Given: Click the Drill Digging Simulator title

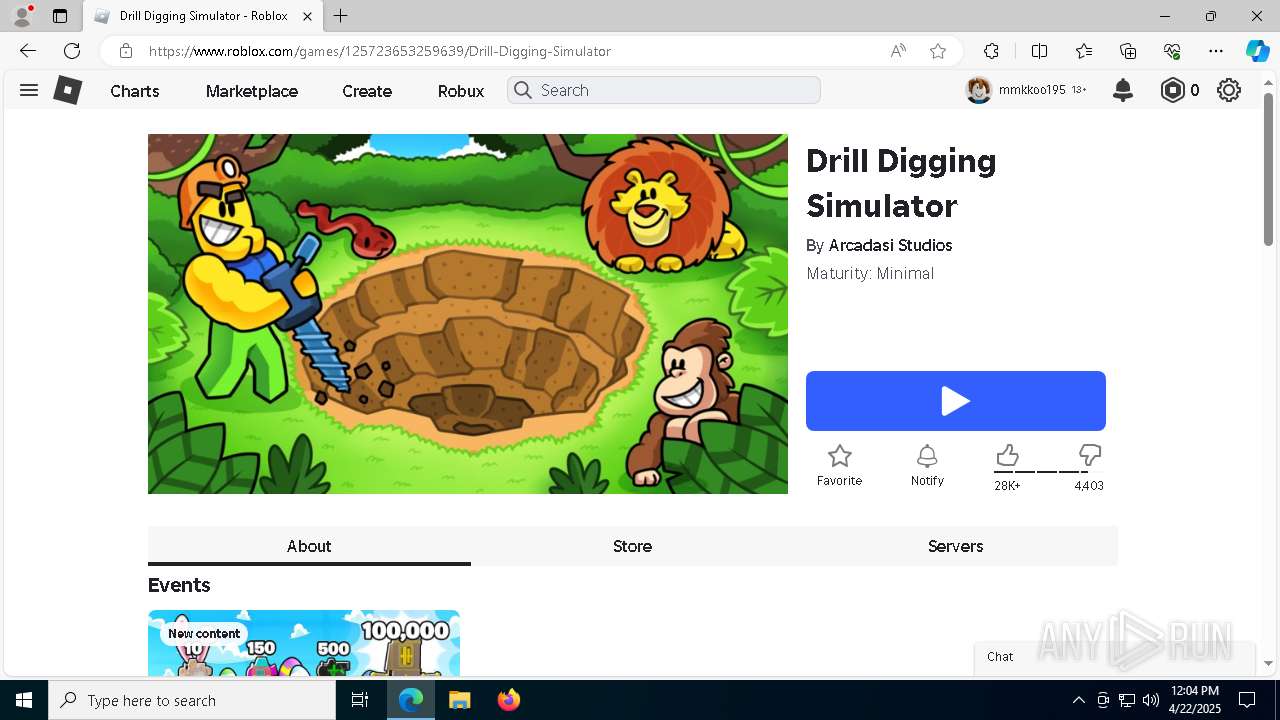Looking at the screenshot, I should [901, 183].
